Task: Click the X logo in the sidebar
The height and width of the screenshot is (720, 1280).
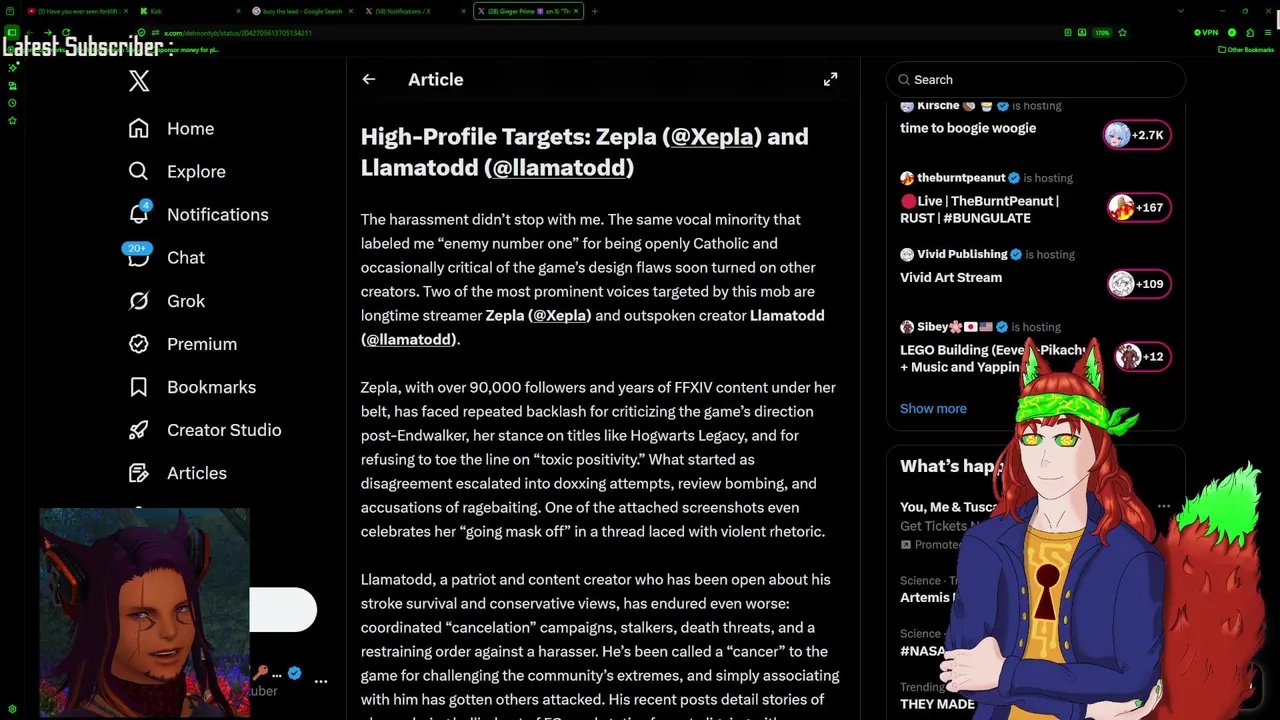Action: coord(139,81)
